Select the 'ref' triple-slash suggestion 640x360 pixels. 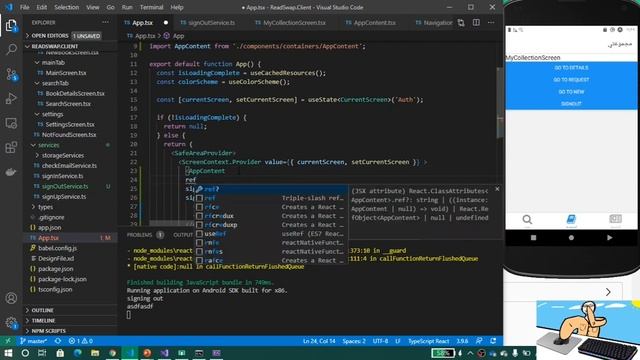click(271, 198)
